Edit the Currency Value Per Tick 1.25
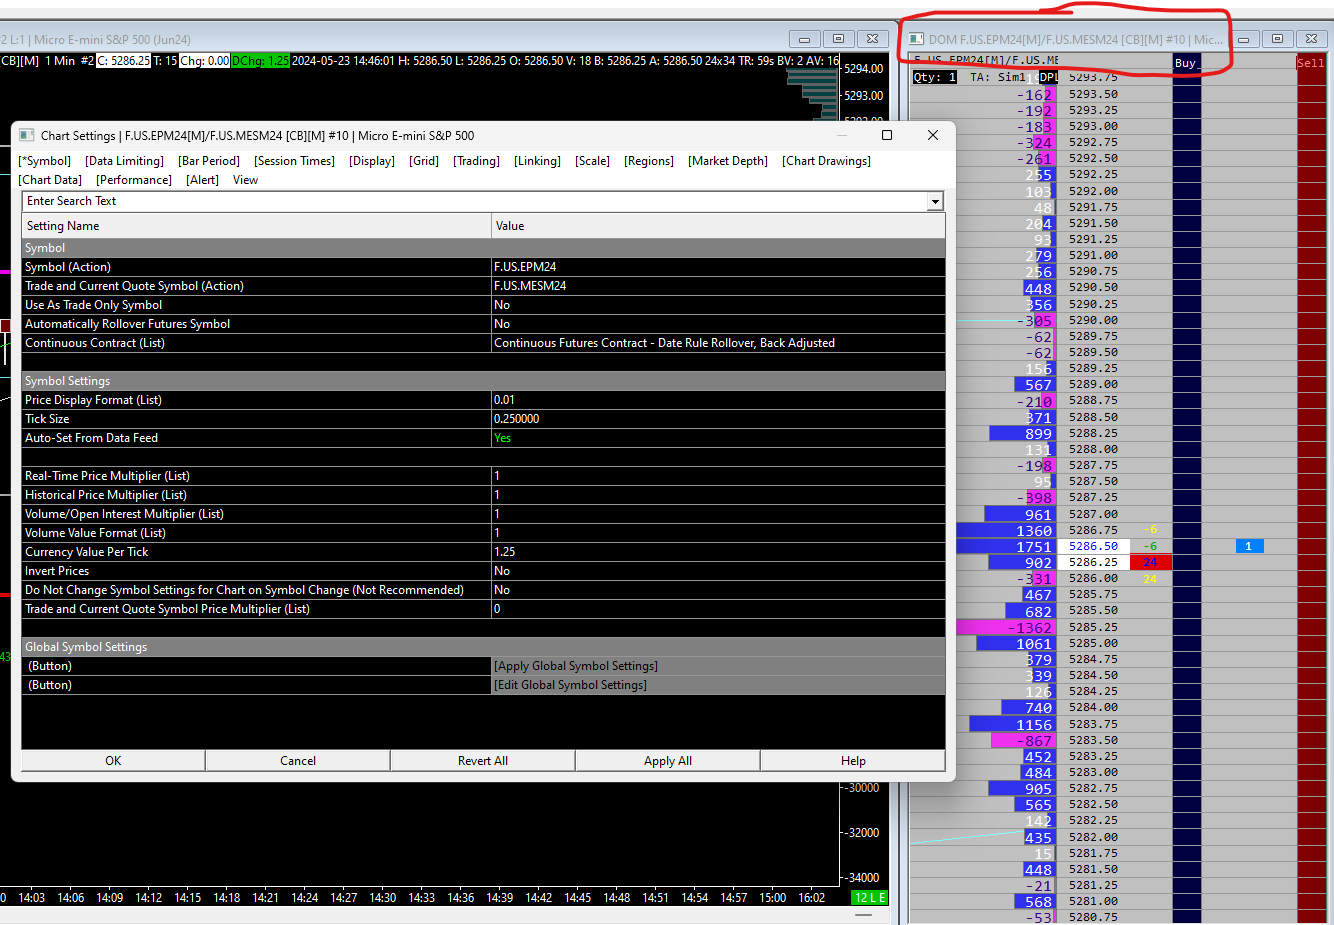This screenshot has height=925, width=1334. point(718,552)
